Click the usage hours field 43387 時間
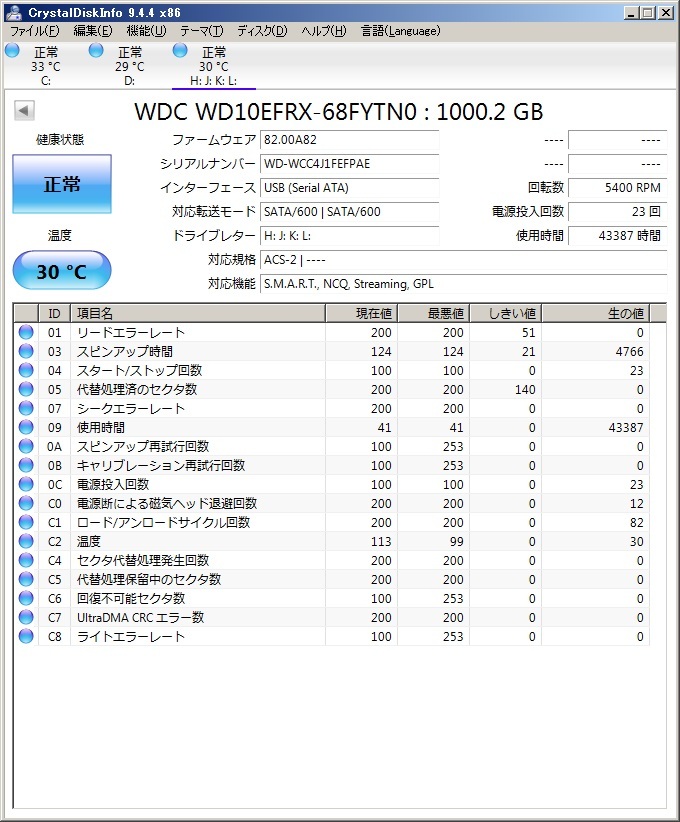The height and width of the screenshot is (822, 680). pyautogui.click(x=618, y=236)
